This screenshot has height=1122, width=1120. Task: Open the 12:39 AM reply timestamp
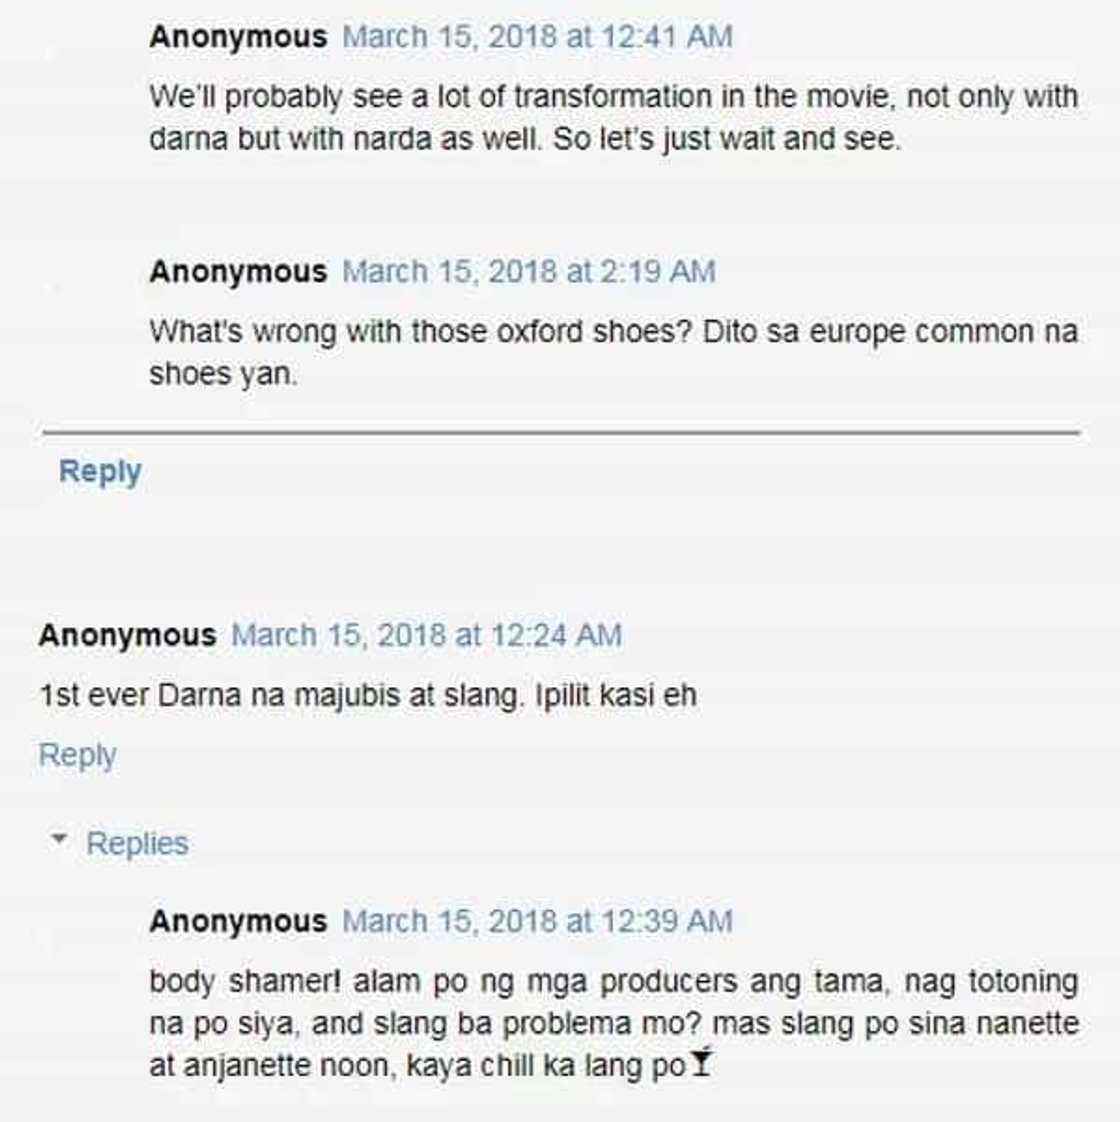(537, 921)
